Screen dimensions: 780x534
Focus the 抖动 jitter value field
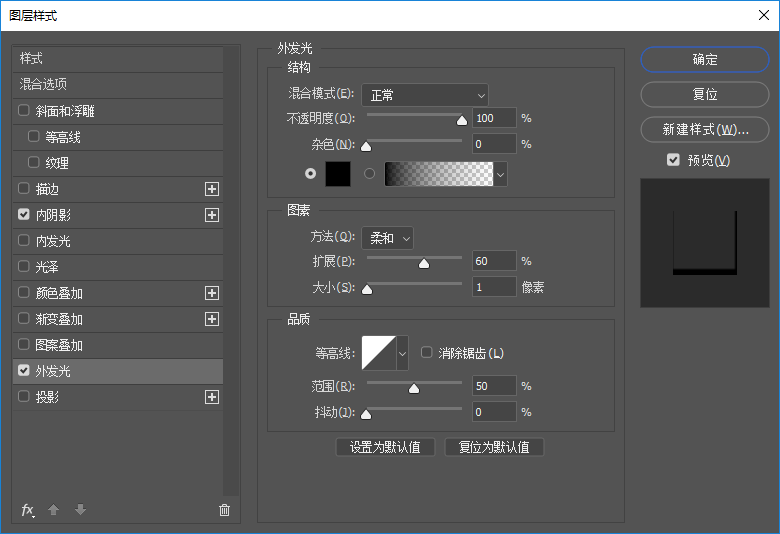(x=494, y=412)
